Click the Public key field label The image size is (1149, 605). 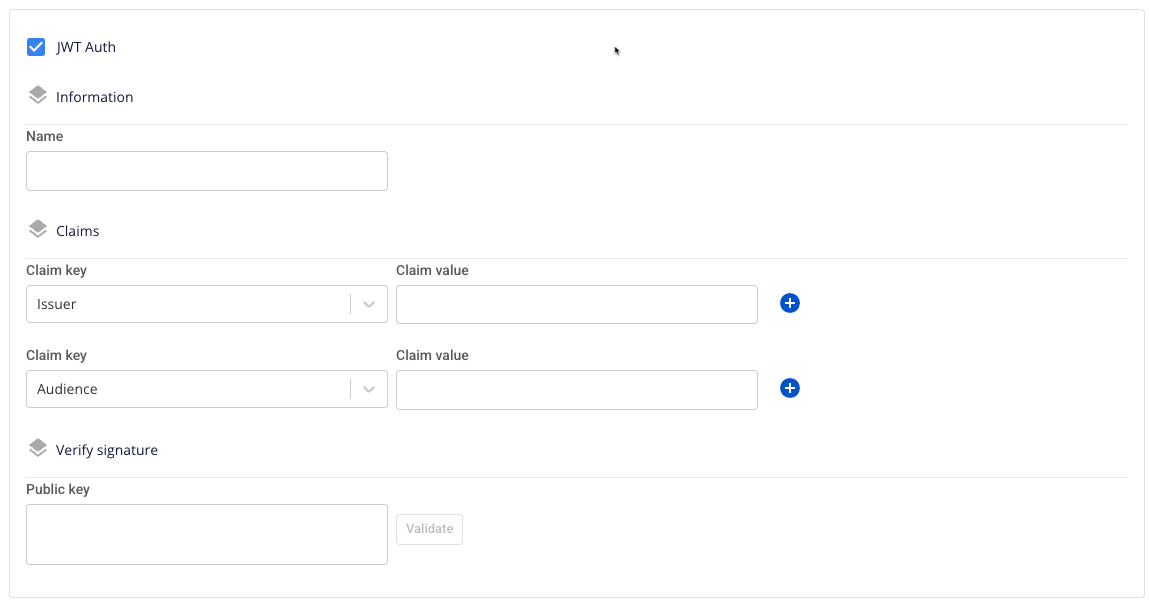pyautogui.click(x=58, y=489)
